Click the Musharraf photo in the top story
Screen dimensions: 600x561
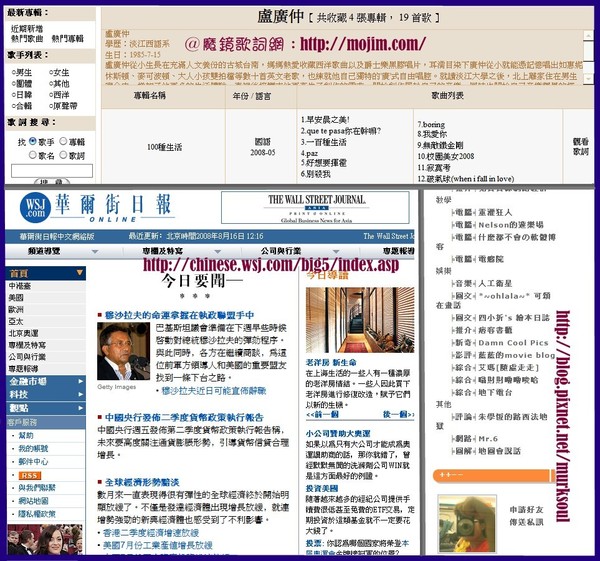[x=123, y=351]
